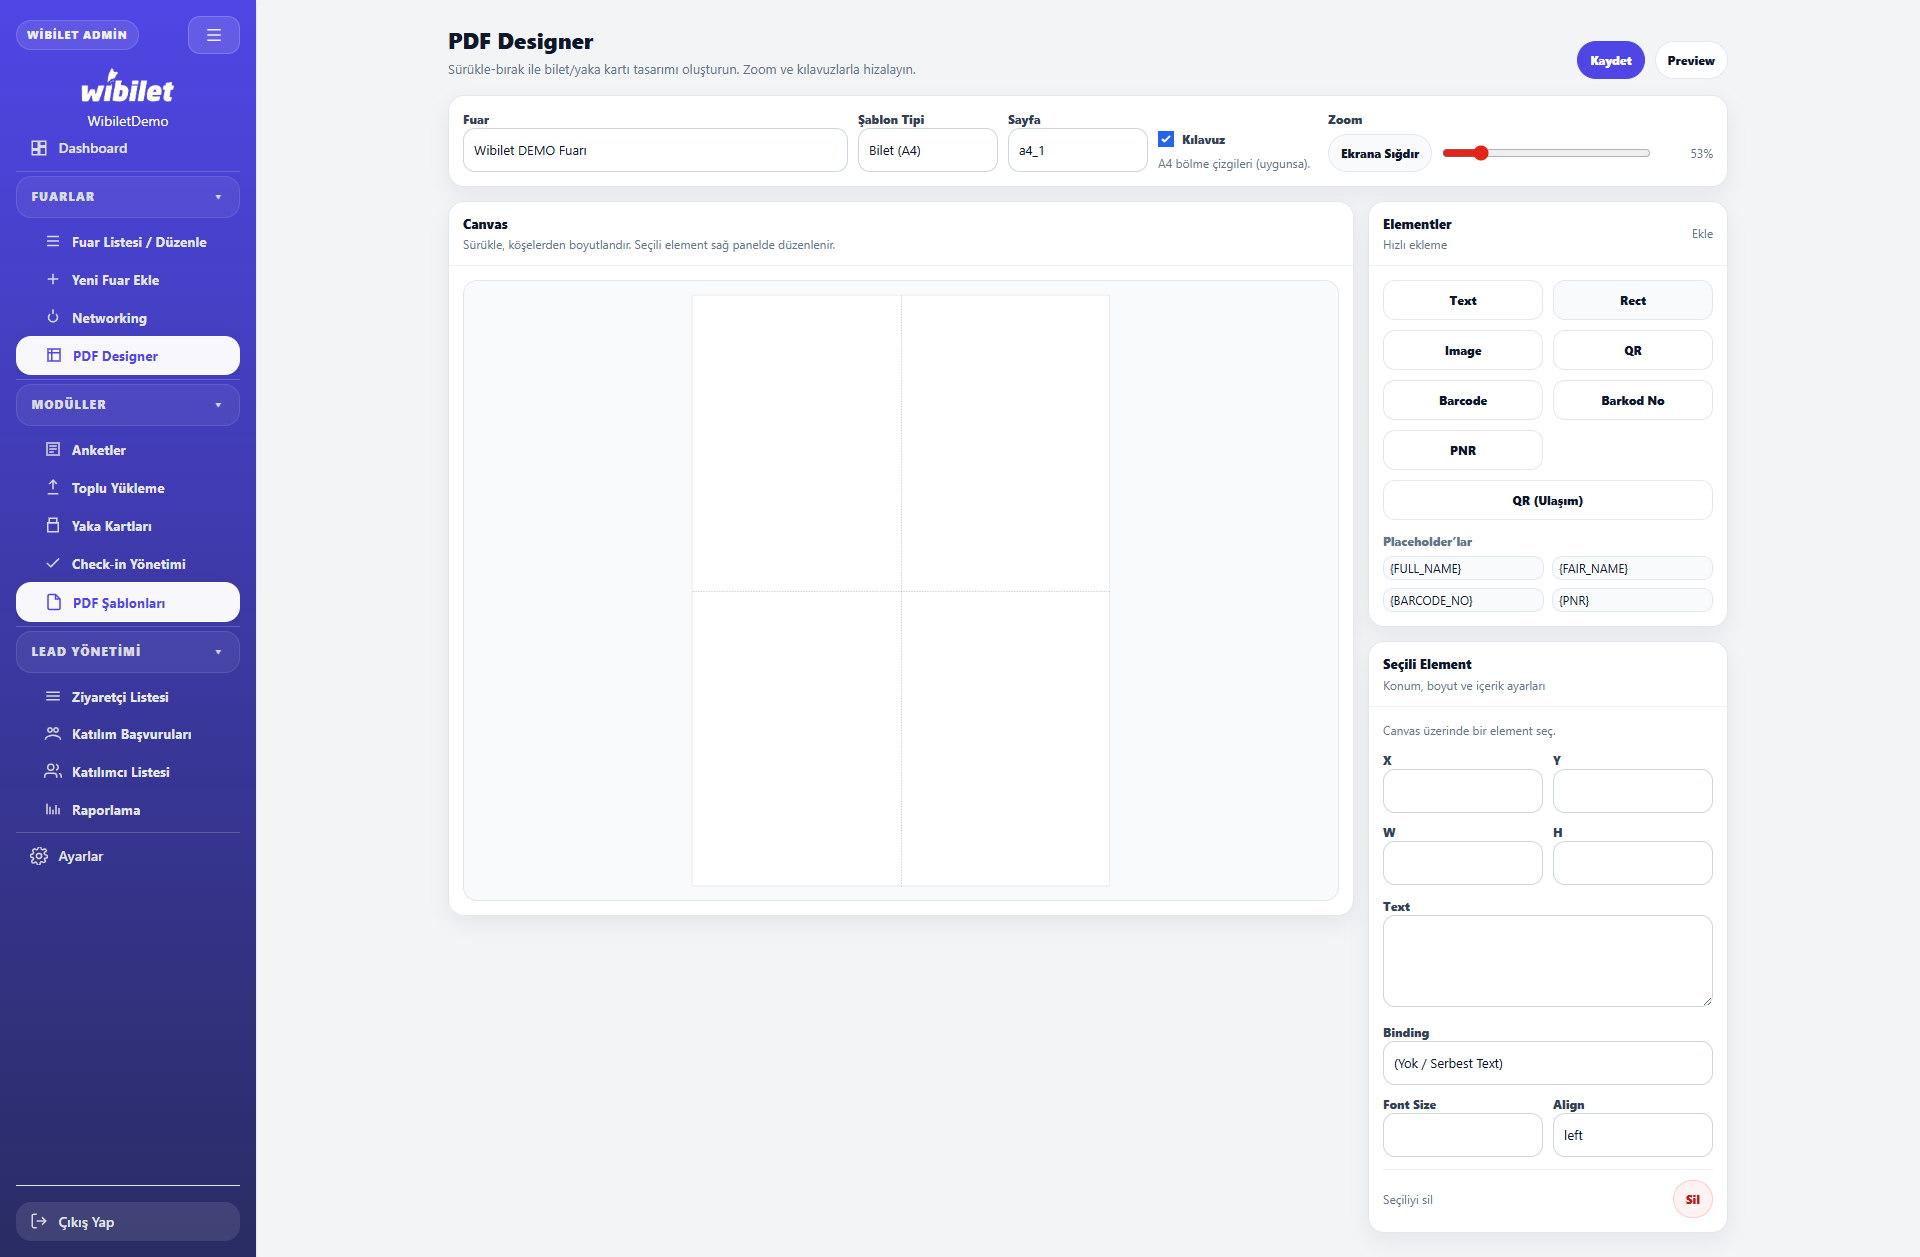Screen dimensions: 1920x1257
Task: Toggle the Kılavuz checkbox
Action: tap(1166, 140)
